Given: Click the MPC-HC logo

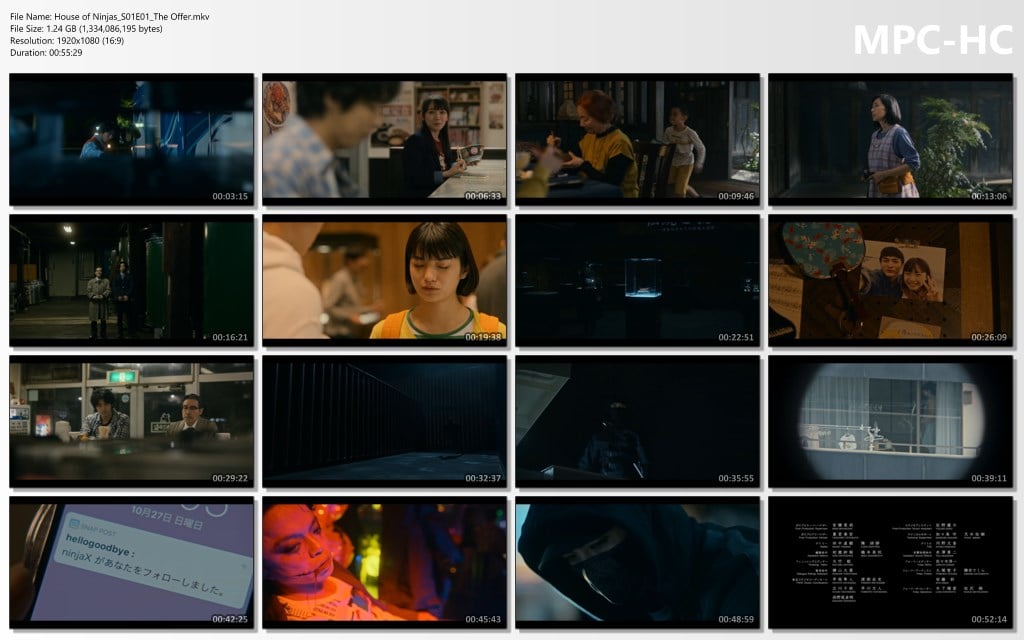Looking at the screenshot, I should (932, 39).
